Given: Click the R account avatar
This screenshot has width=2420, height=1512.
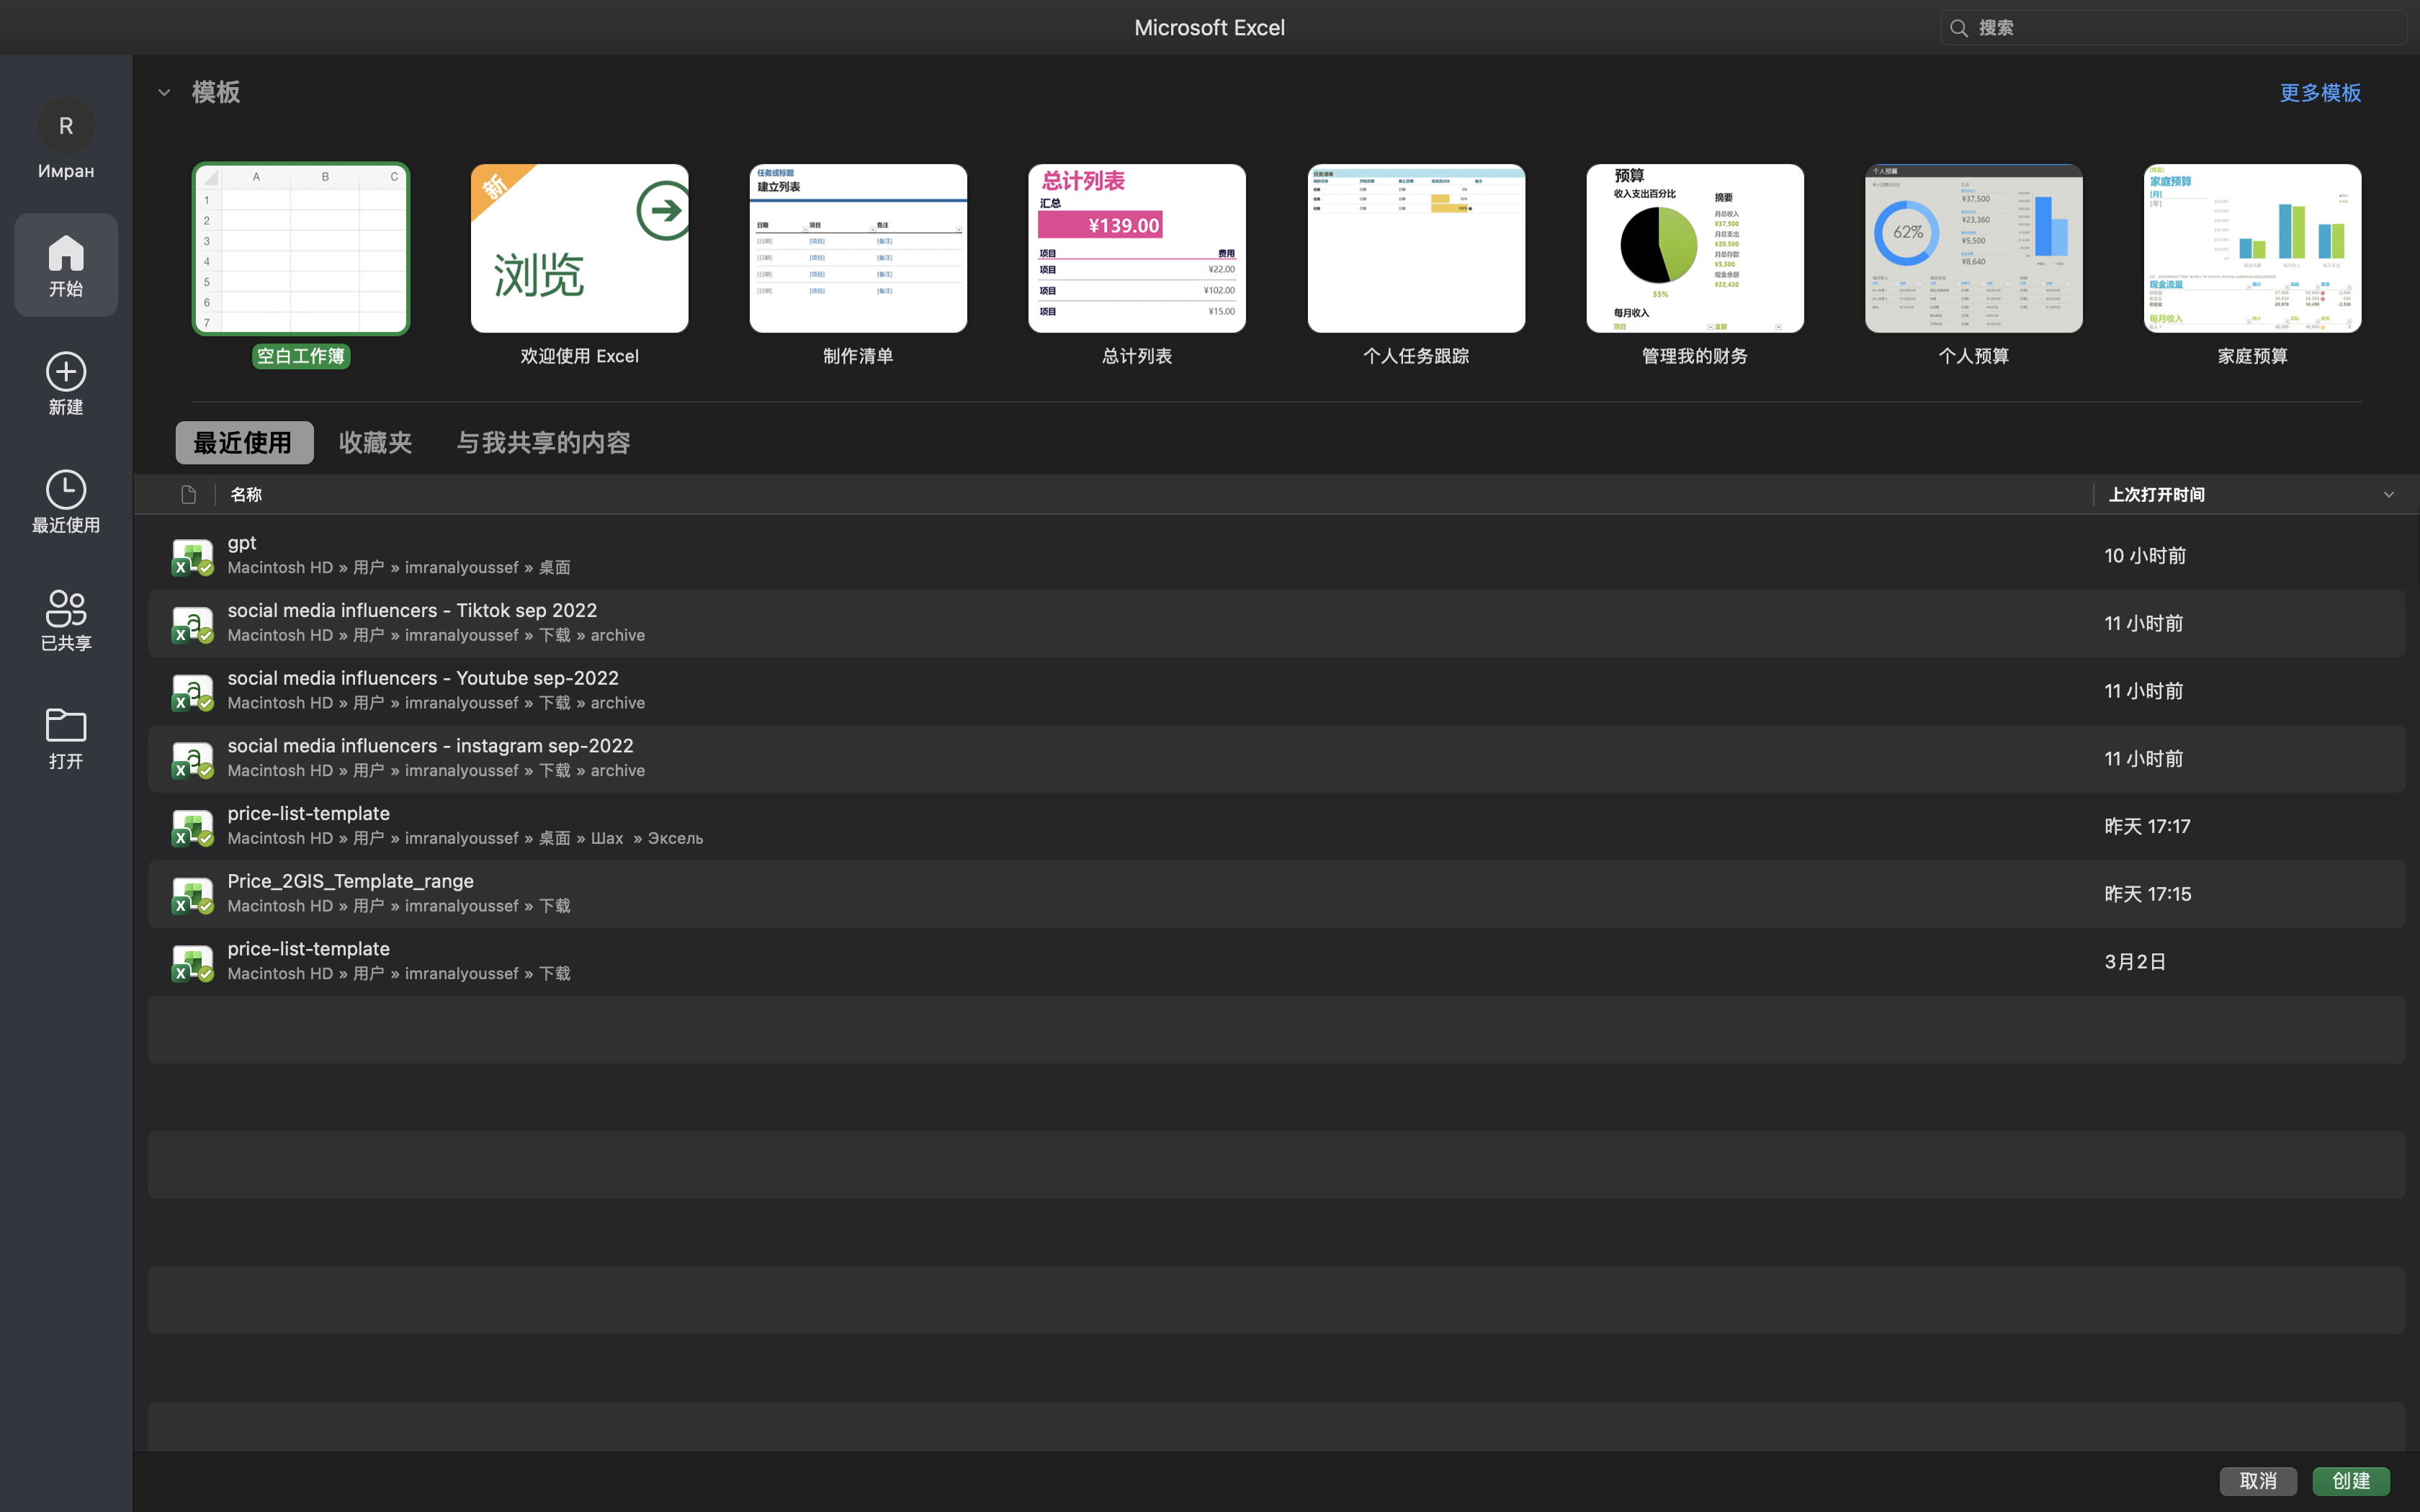Looking at the screenshot, I should coord(66,126).
